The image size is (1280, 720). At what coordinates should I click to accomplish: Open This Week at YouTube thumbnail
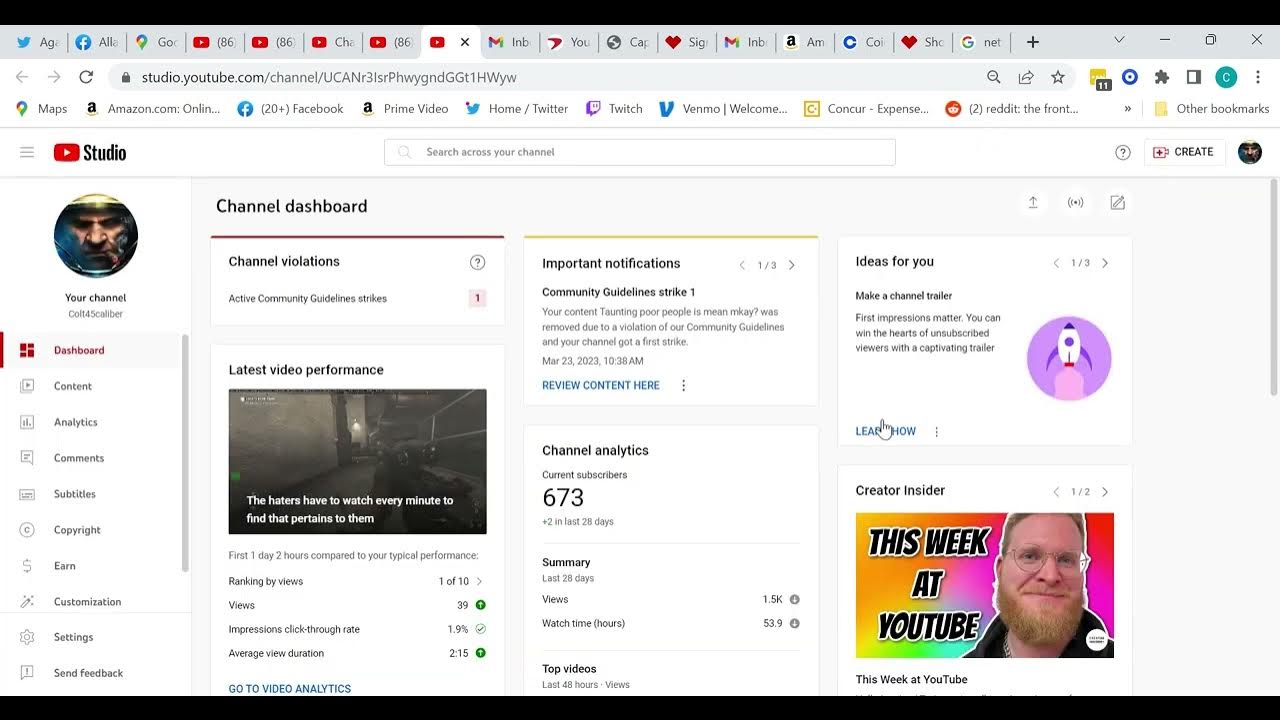(985, 585)
